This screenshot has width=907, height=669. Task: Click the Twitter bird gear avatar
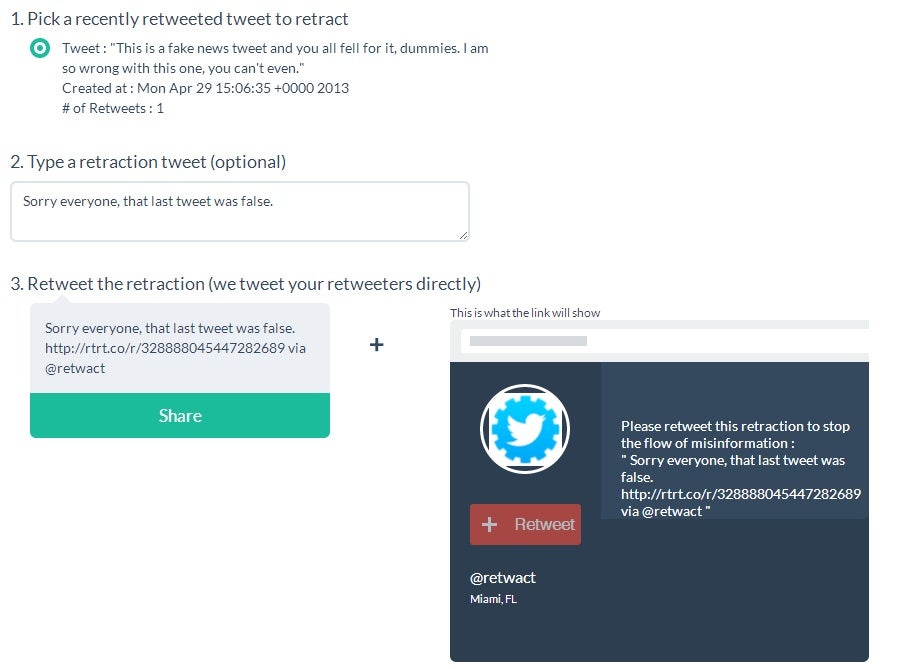pyautogui.click(x=525, y=429)
